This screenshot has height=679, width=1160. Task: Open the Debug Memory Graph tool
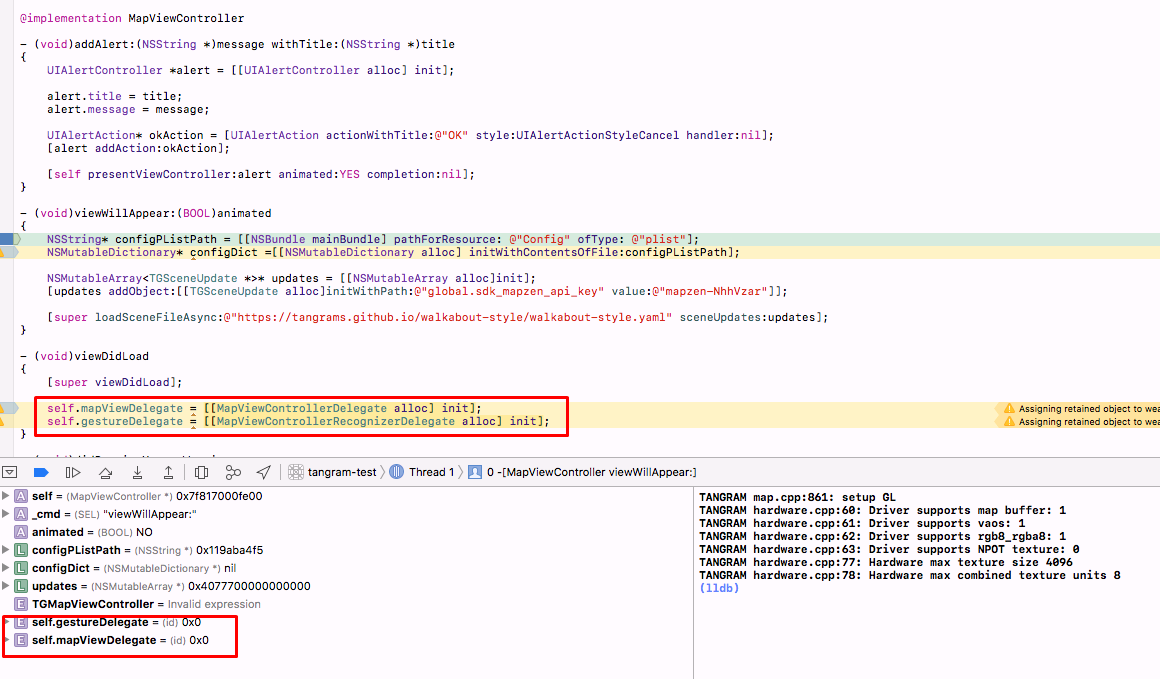point(232,471)
